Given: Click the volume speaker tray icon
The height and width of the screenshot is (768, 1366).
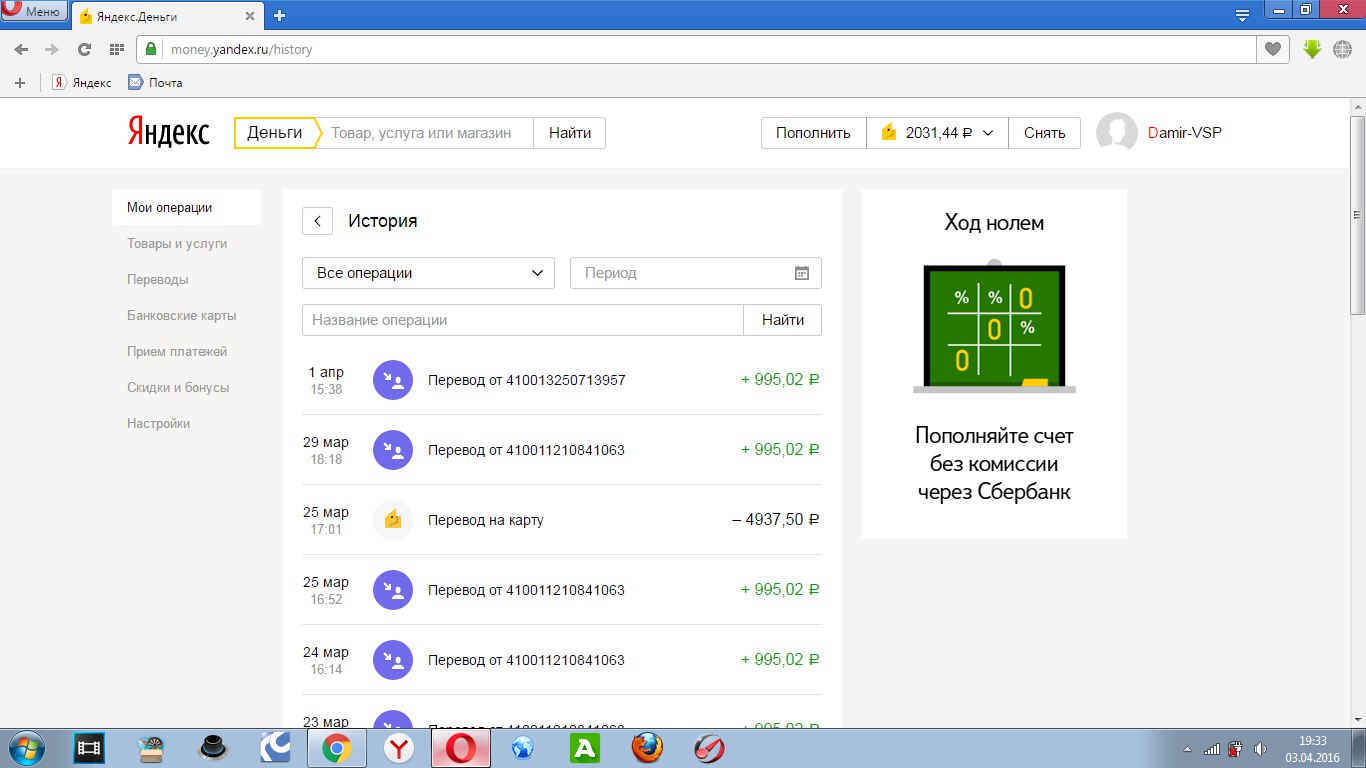Looking at the screenshot, I should [1262, 748].
